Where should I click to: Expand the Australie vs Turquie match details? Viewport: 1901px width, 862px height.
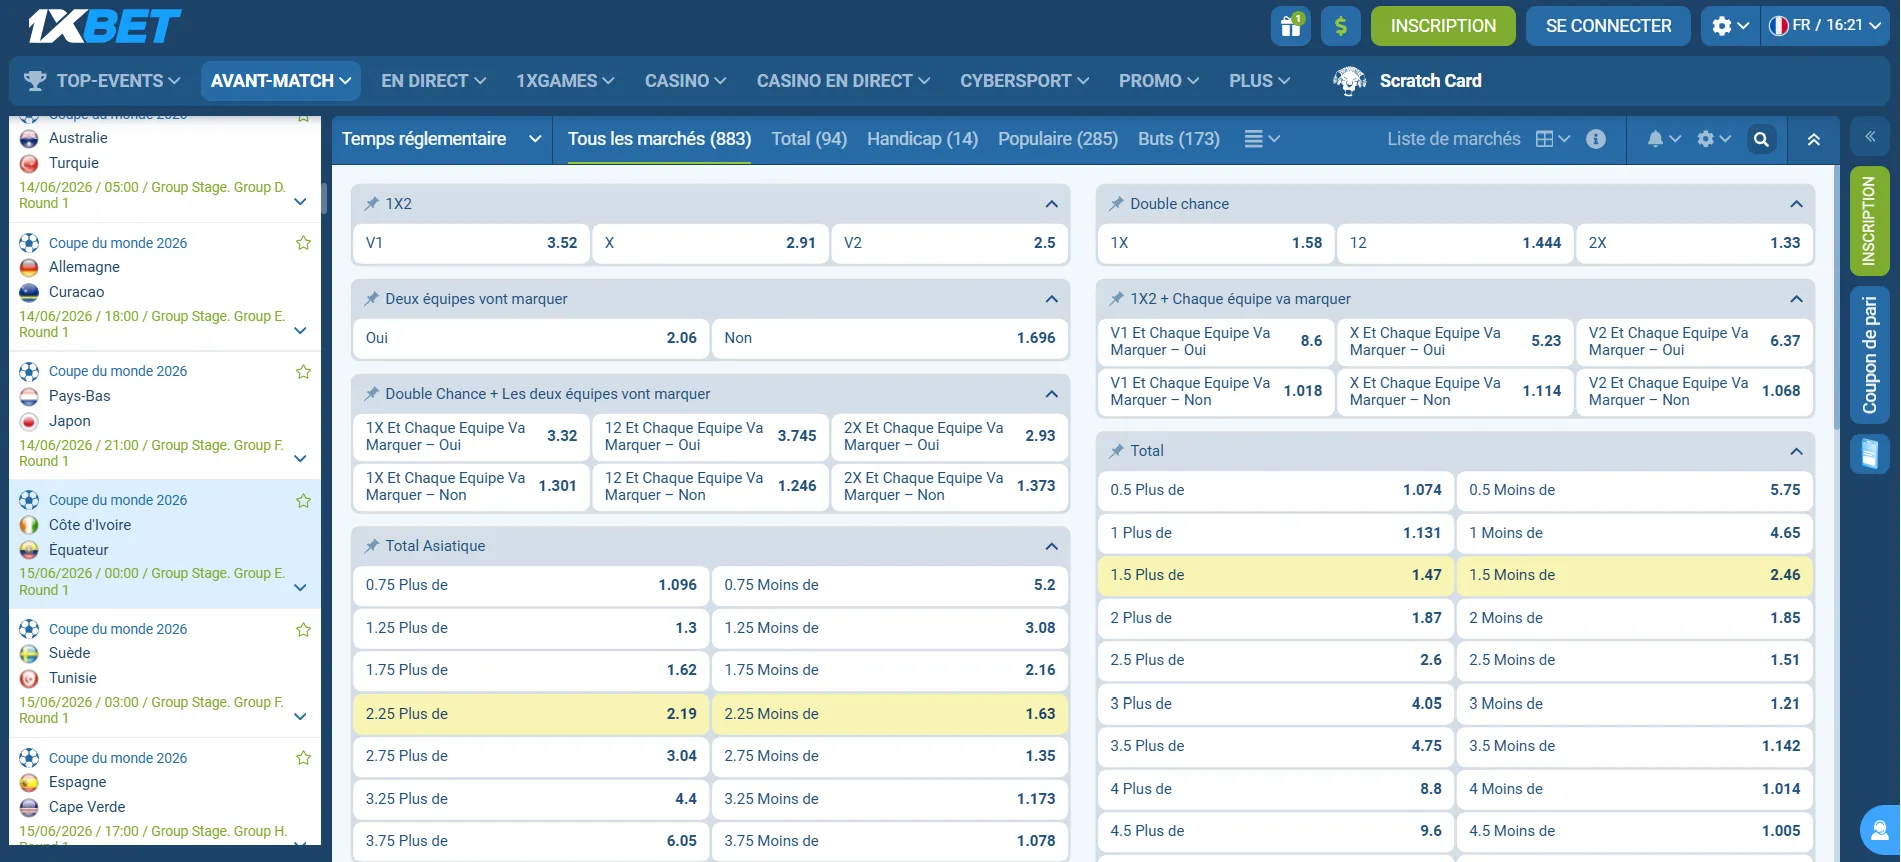tap(300, 202)
